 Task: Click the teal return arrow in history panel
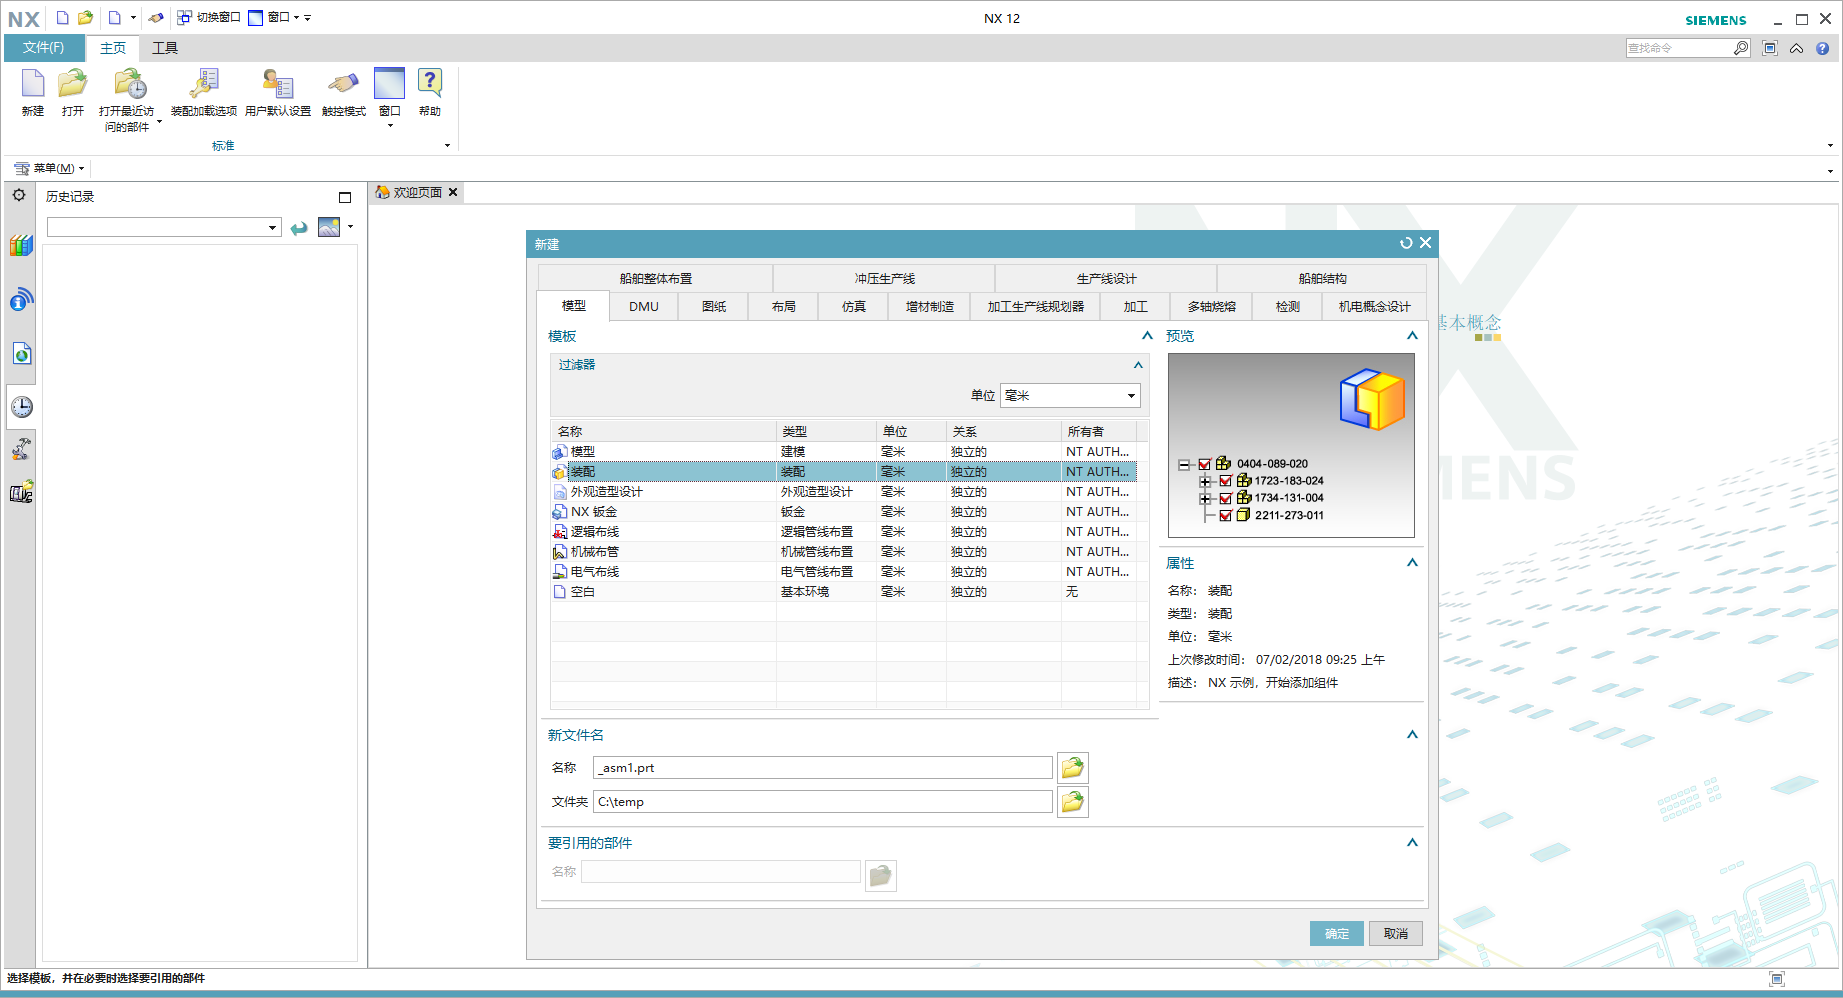click(x=298, y=228)
